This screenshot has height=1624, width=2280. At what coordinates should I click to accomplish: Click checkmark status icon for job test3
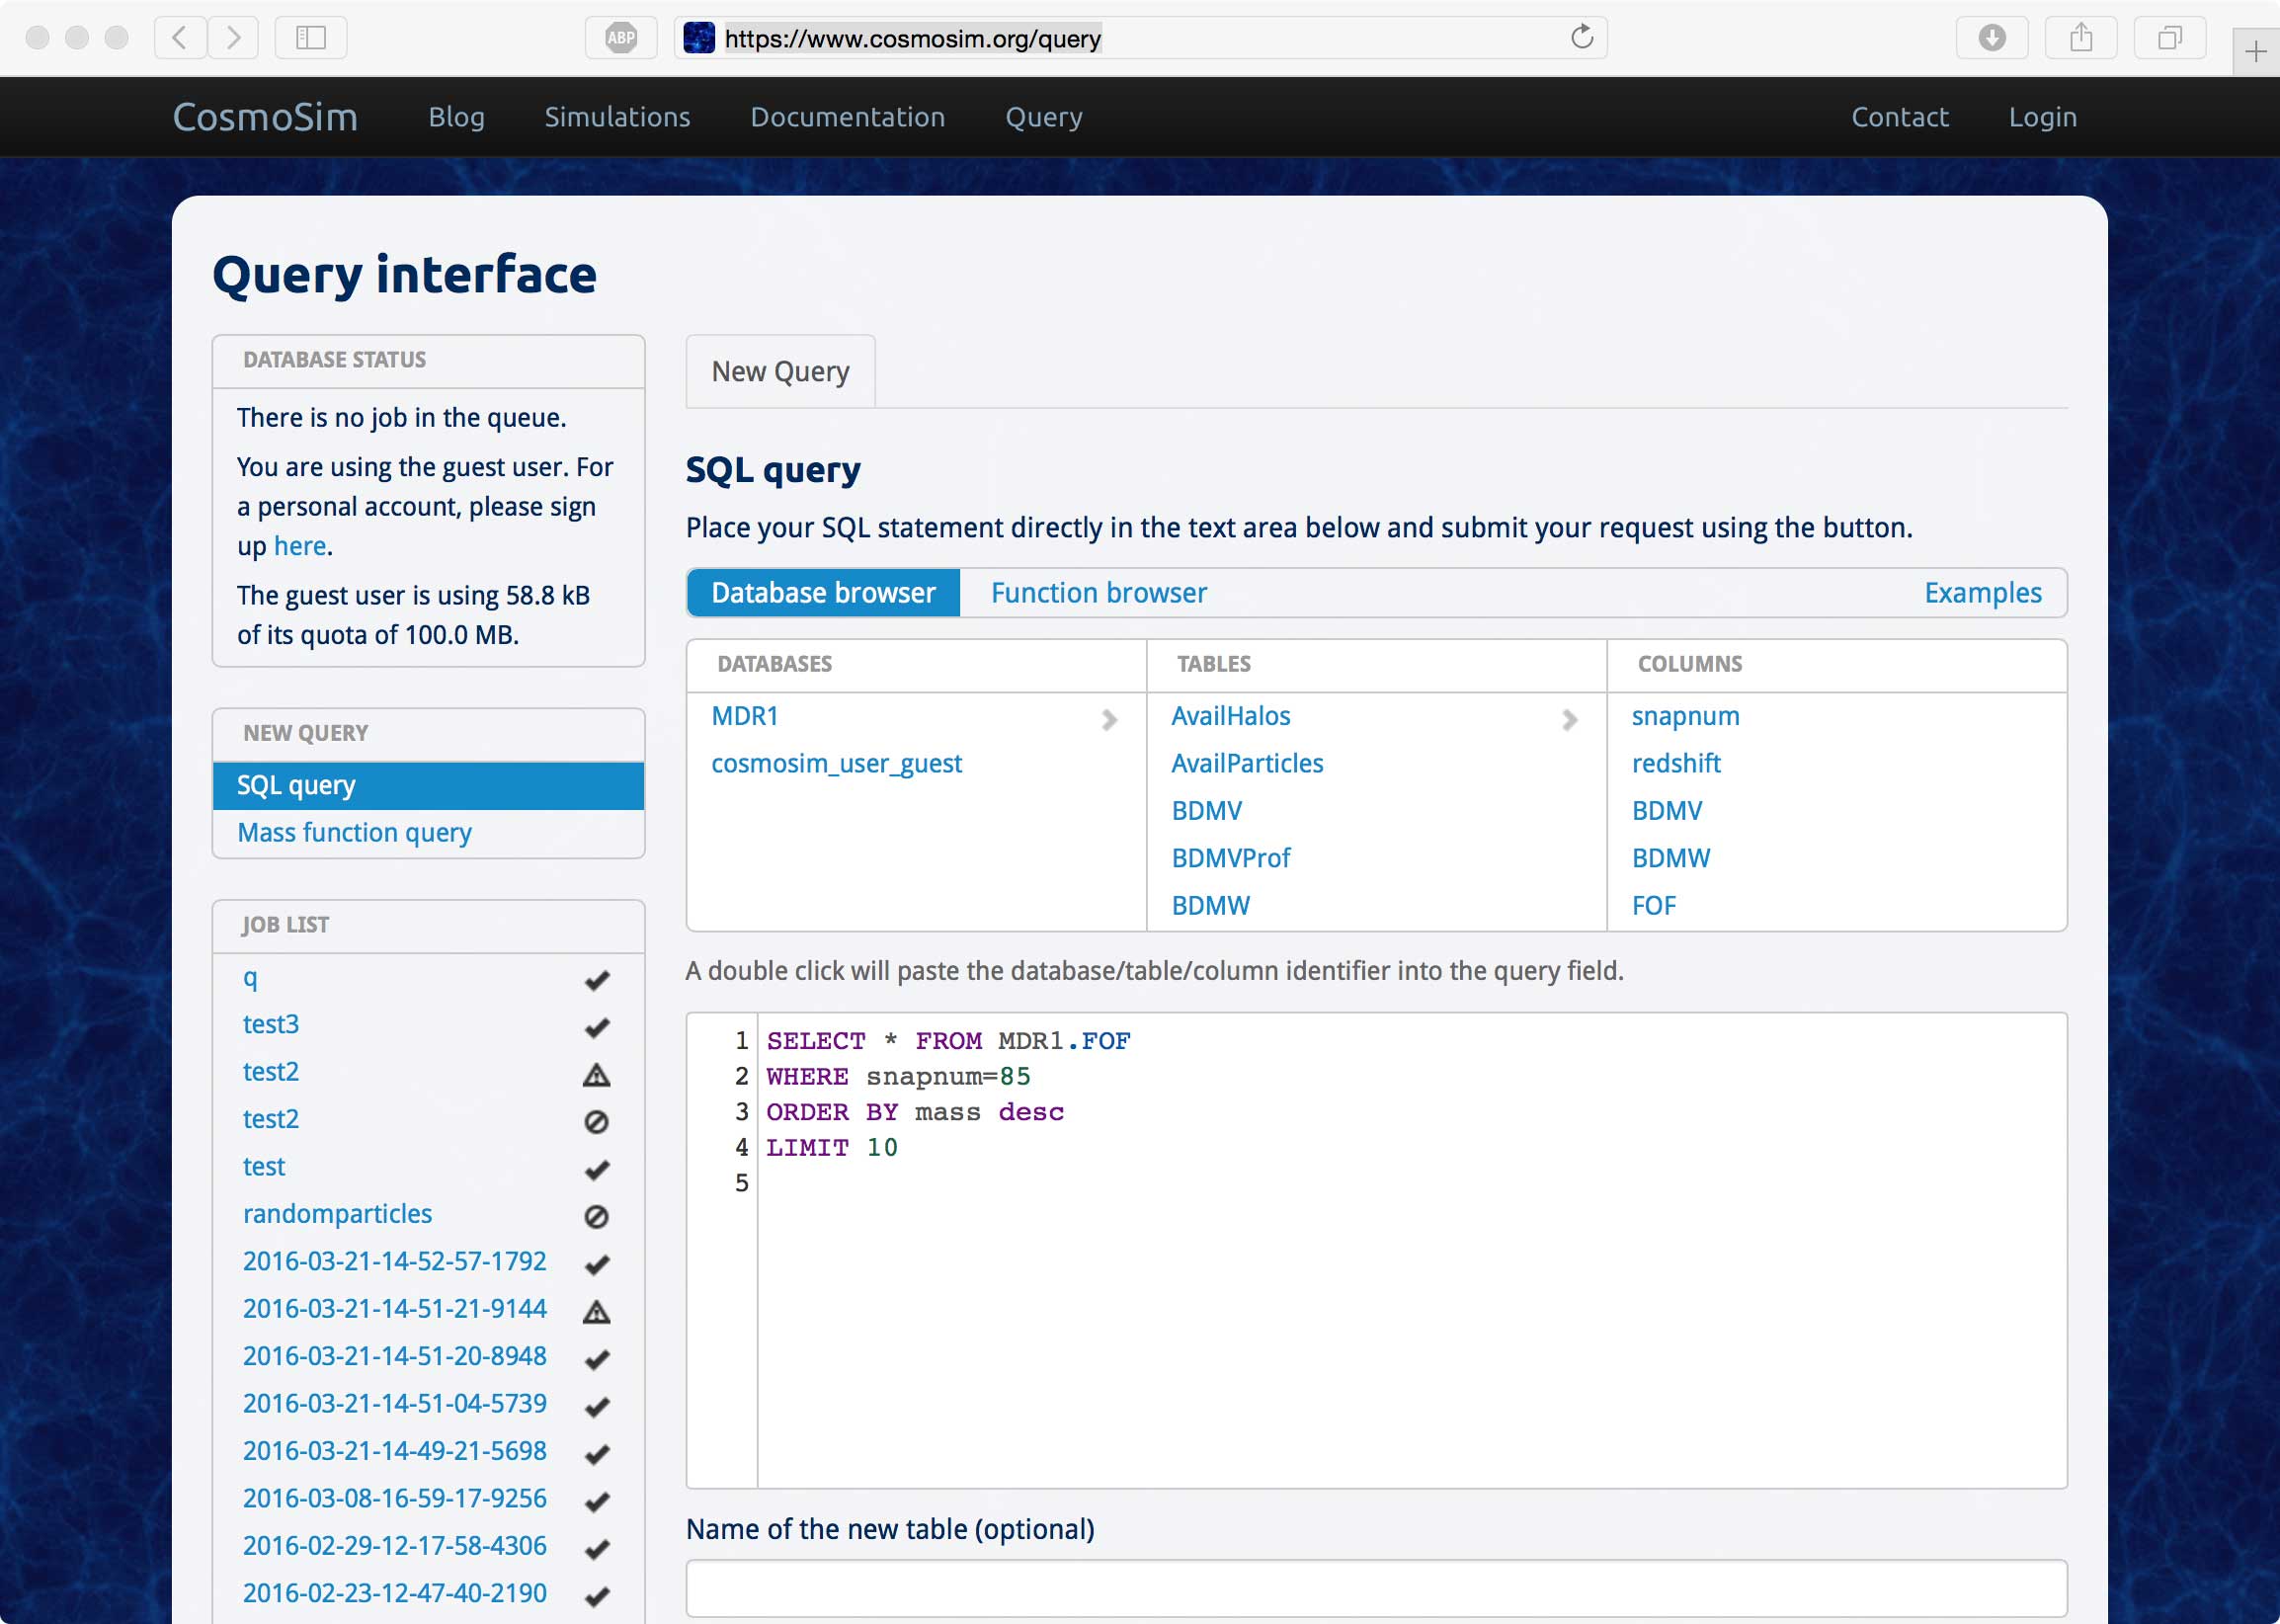[x=597, y=1027]
